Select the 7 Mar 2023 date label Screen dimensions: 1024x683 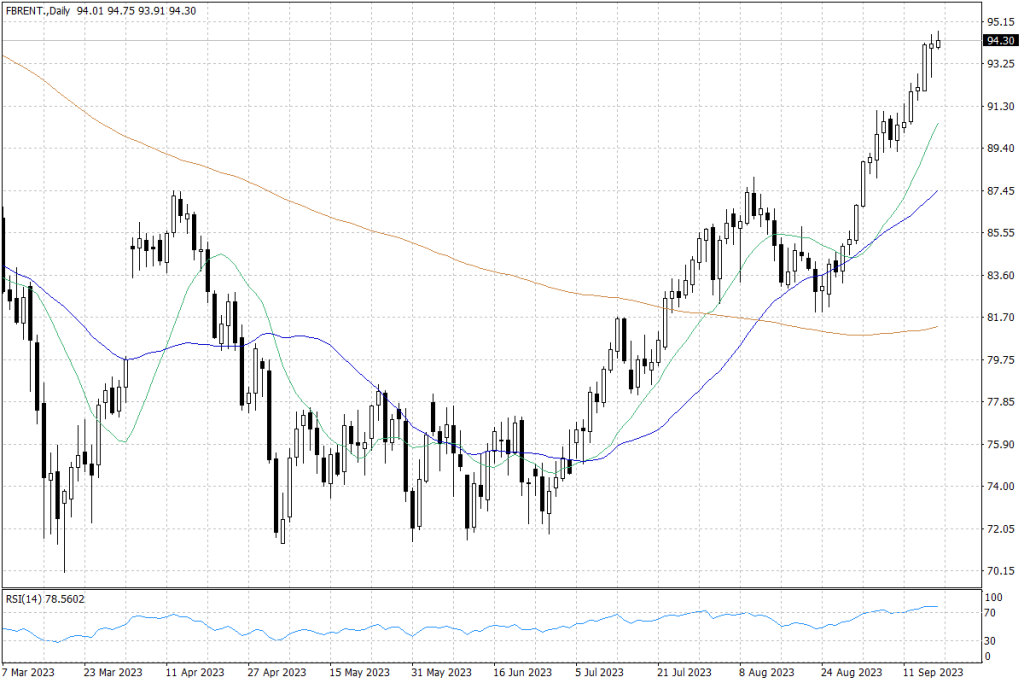pyautogui.click(x=30, y=672)
